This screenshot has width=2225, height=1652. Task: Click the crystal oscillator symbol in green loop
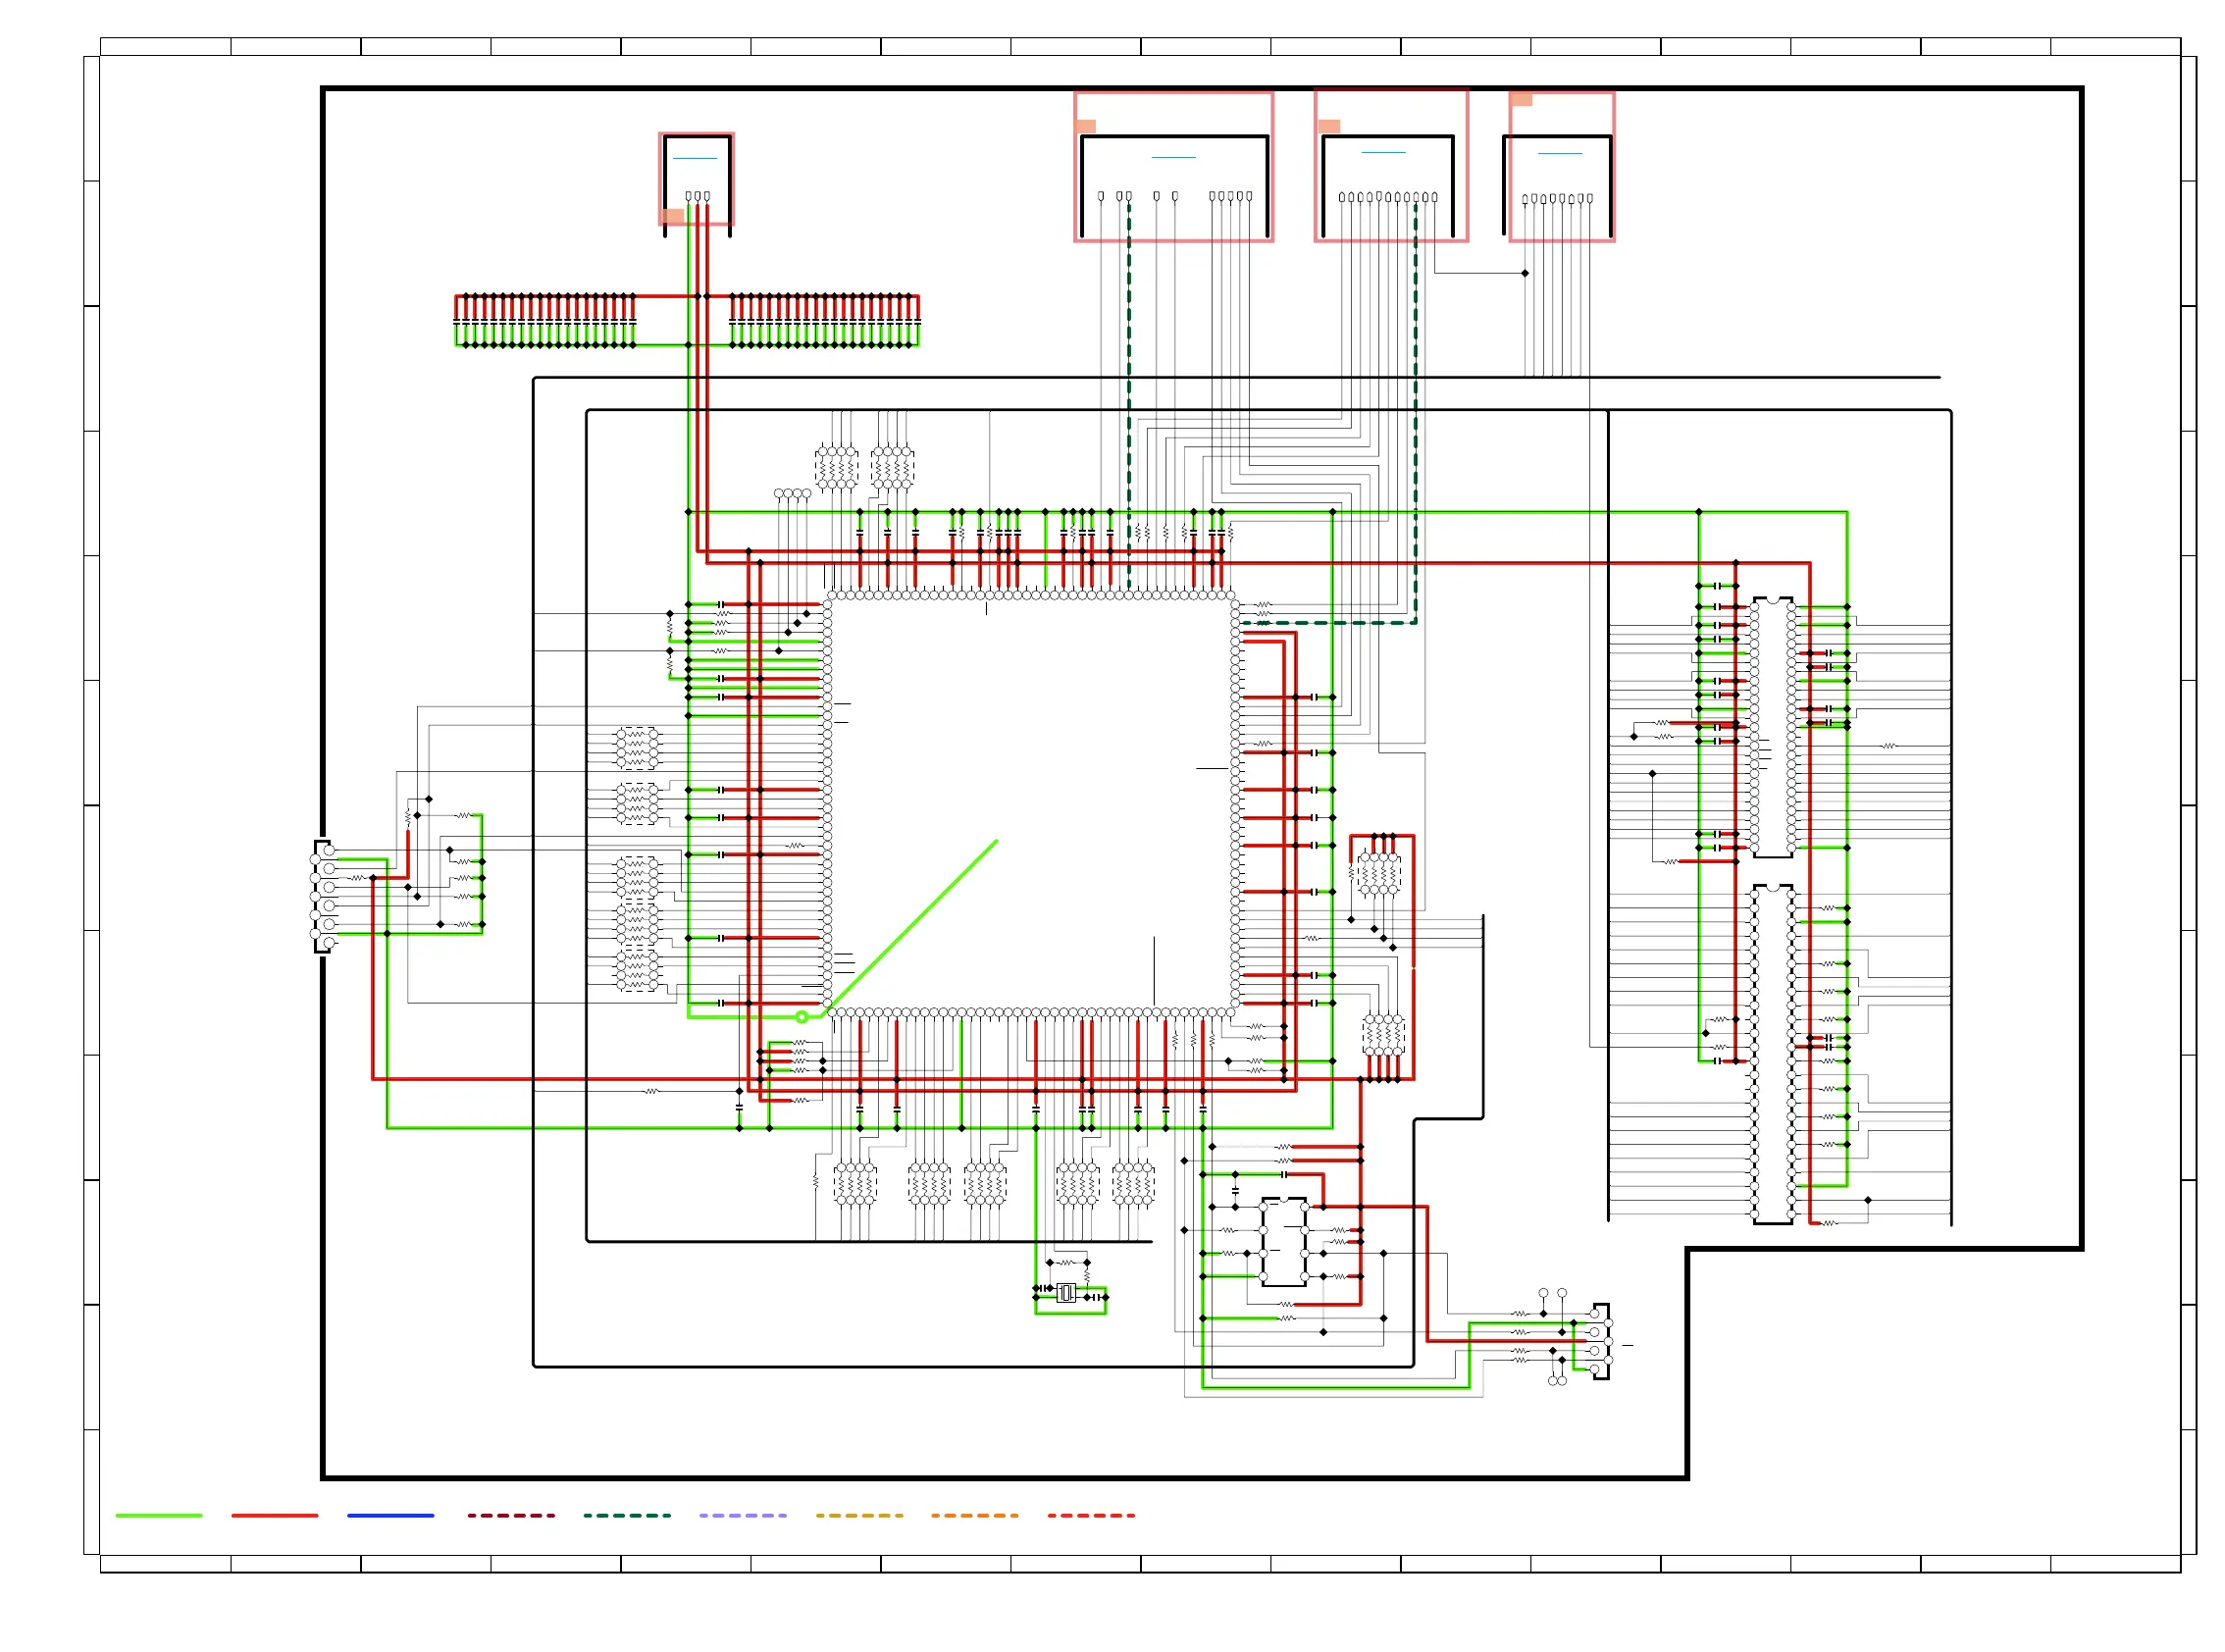coord(1065,1293)
